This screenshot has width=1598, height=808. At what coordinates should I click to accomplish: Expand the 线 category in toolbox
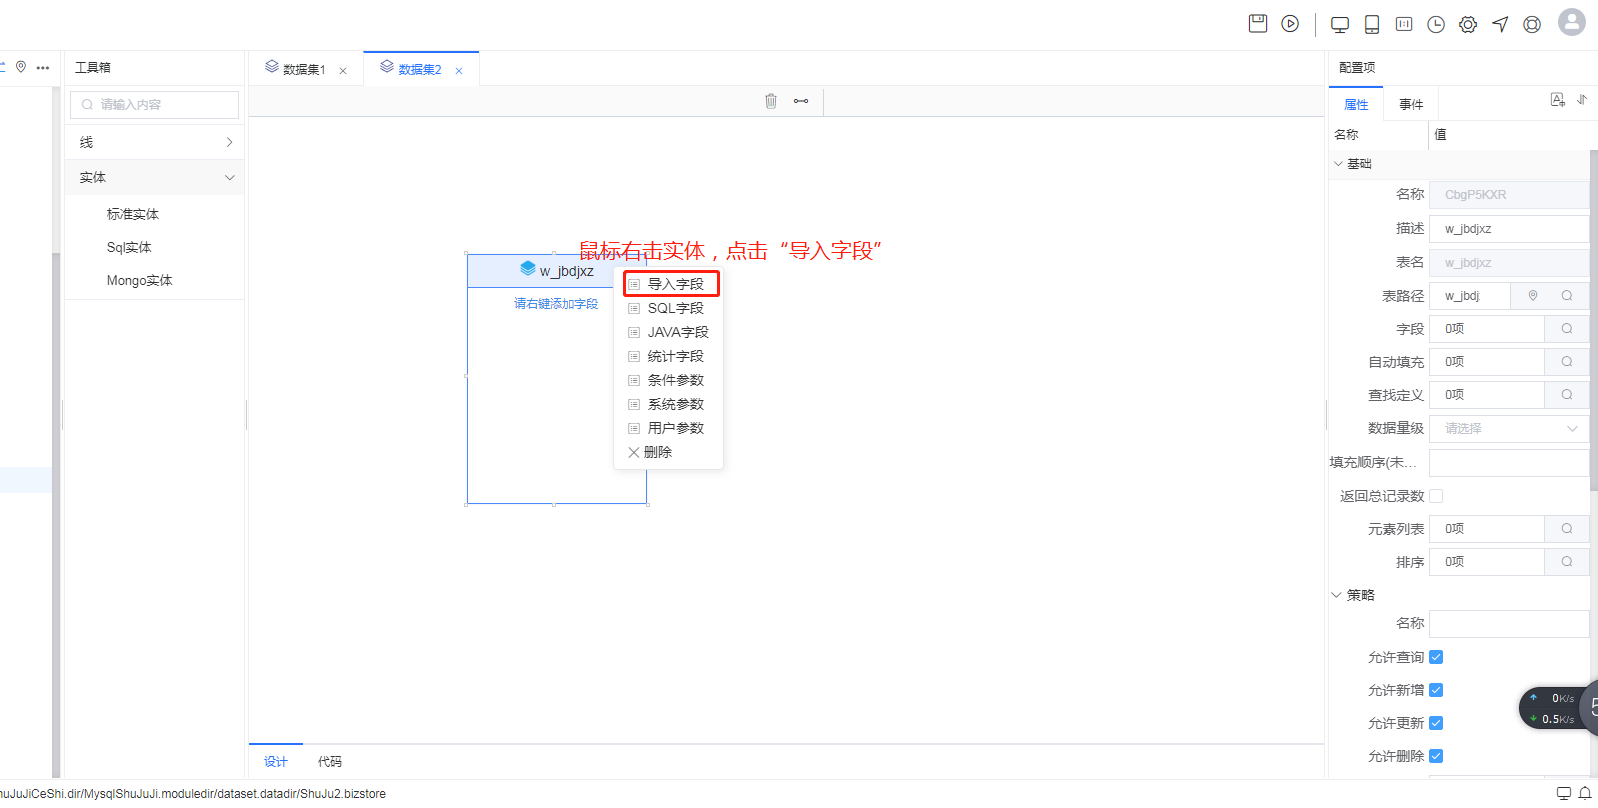(x=155, y=143)
